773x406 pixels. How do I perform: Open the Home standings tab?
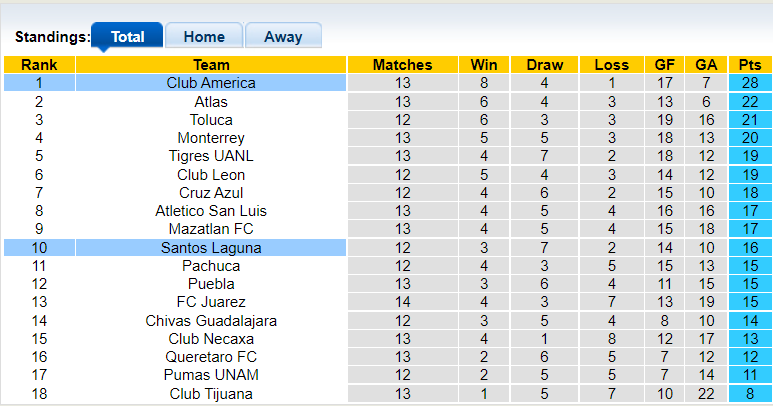tap(204, 37)
